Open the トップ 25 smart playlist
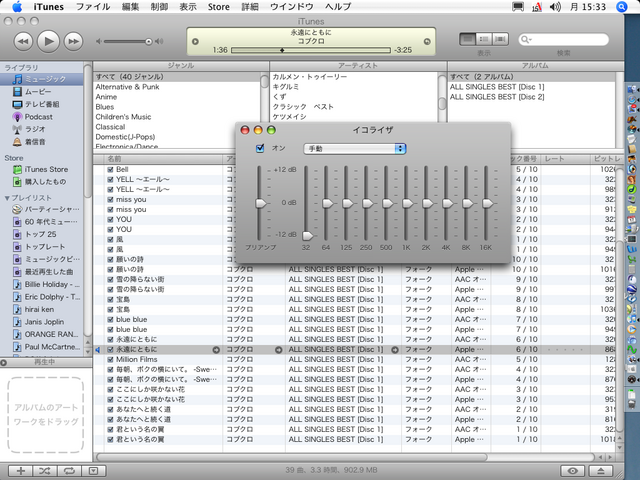This screenshot has width=640, height=480. pyautogui.click(x=41, y=234)
